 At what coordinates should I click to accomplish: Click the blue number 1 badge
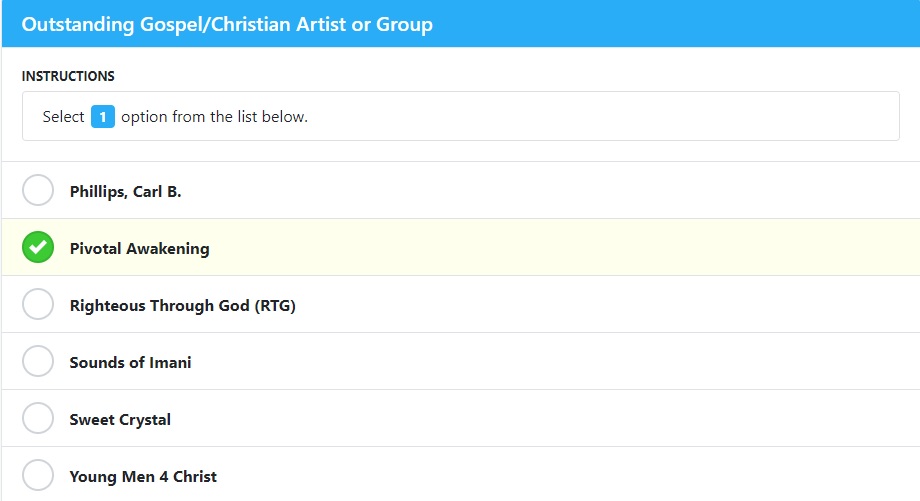tap(103, 116)
